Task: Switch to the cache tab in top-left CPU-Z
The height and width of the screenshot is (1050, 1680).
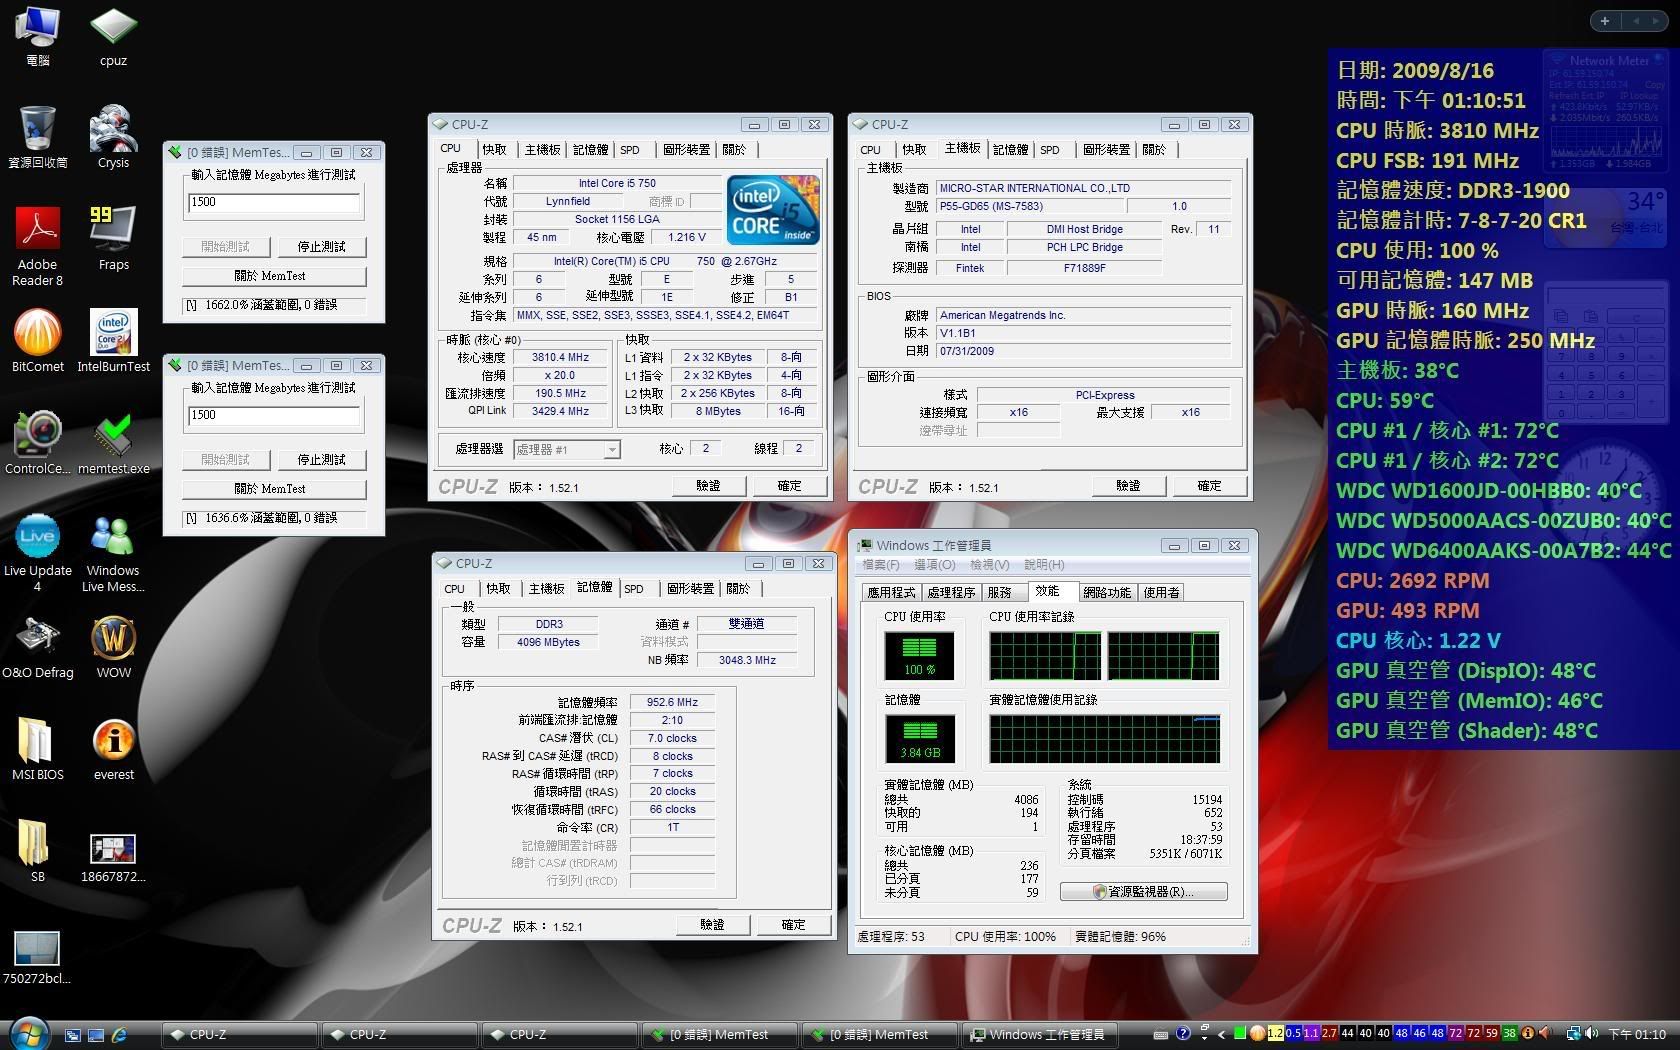Action: (x=495, y=150)
